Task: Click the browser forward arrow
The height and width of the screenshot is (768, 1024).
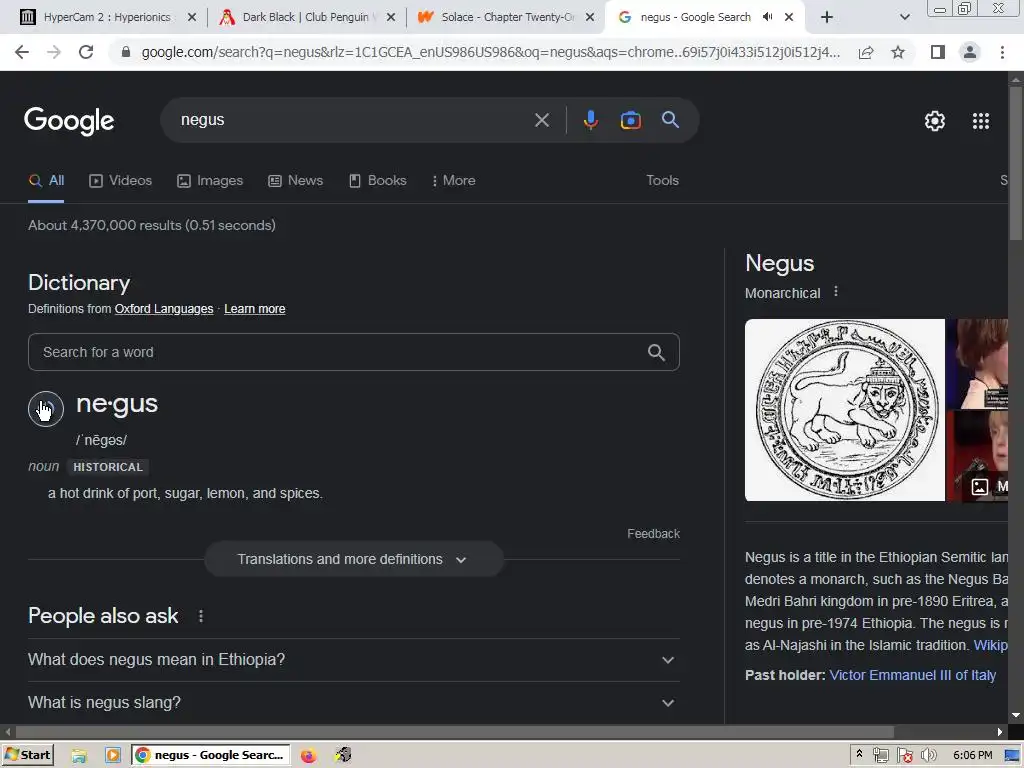Action: click(x=54, y=52)
